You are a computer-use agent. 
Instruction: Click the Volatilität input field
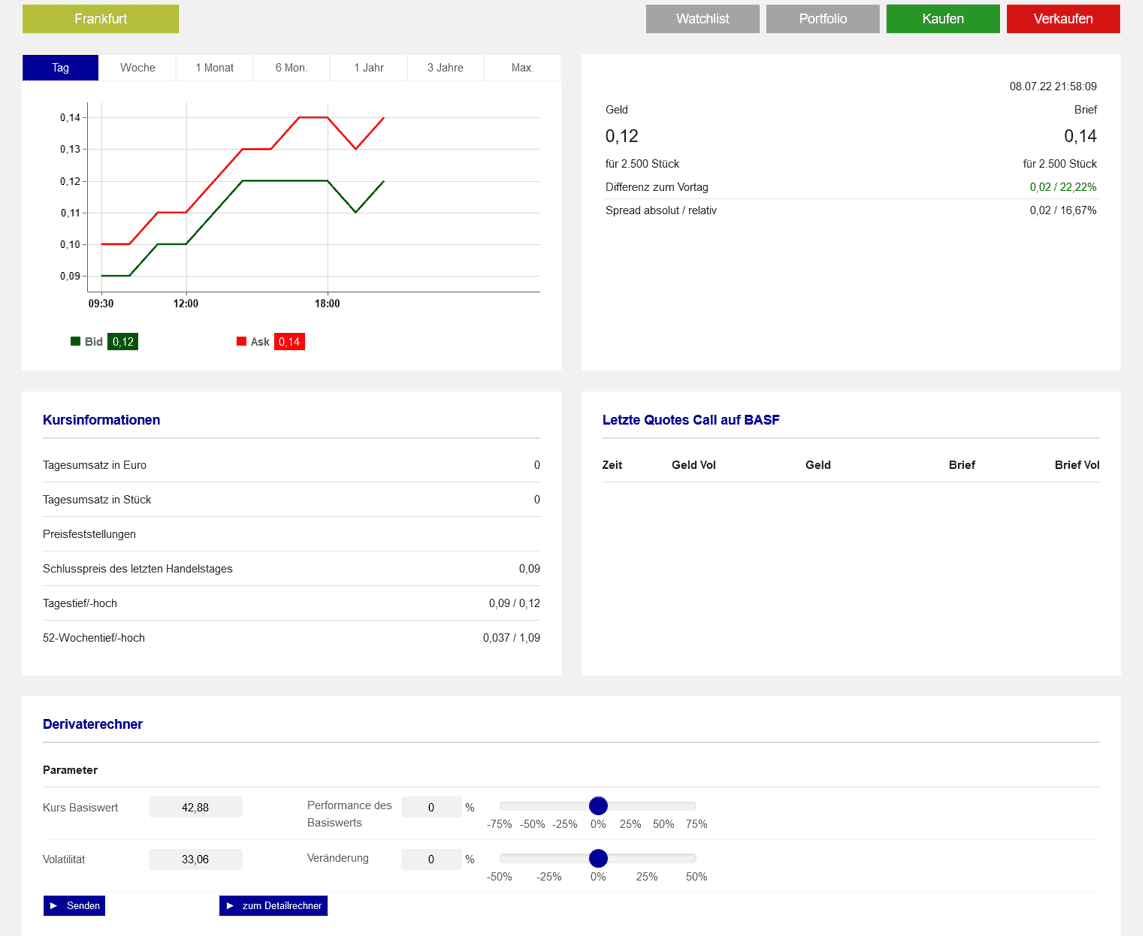tap(196, 859)
